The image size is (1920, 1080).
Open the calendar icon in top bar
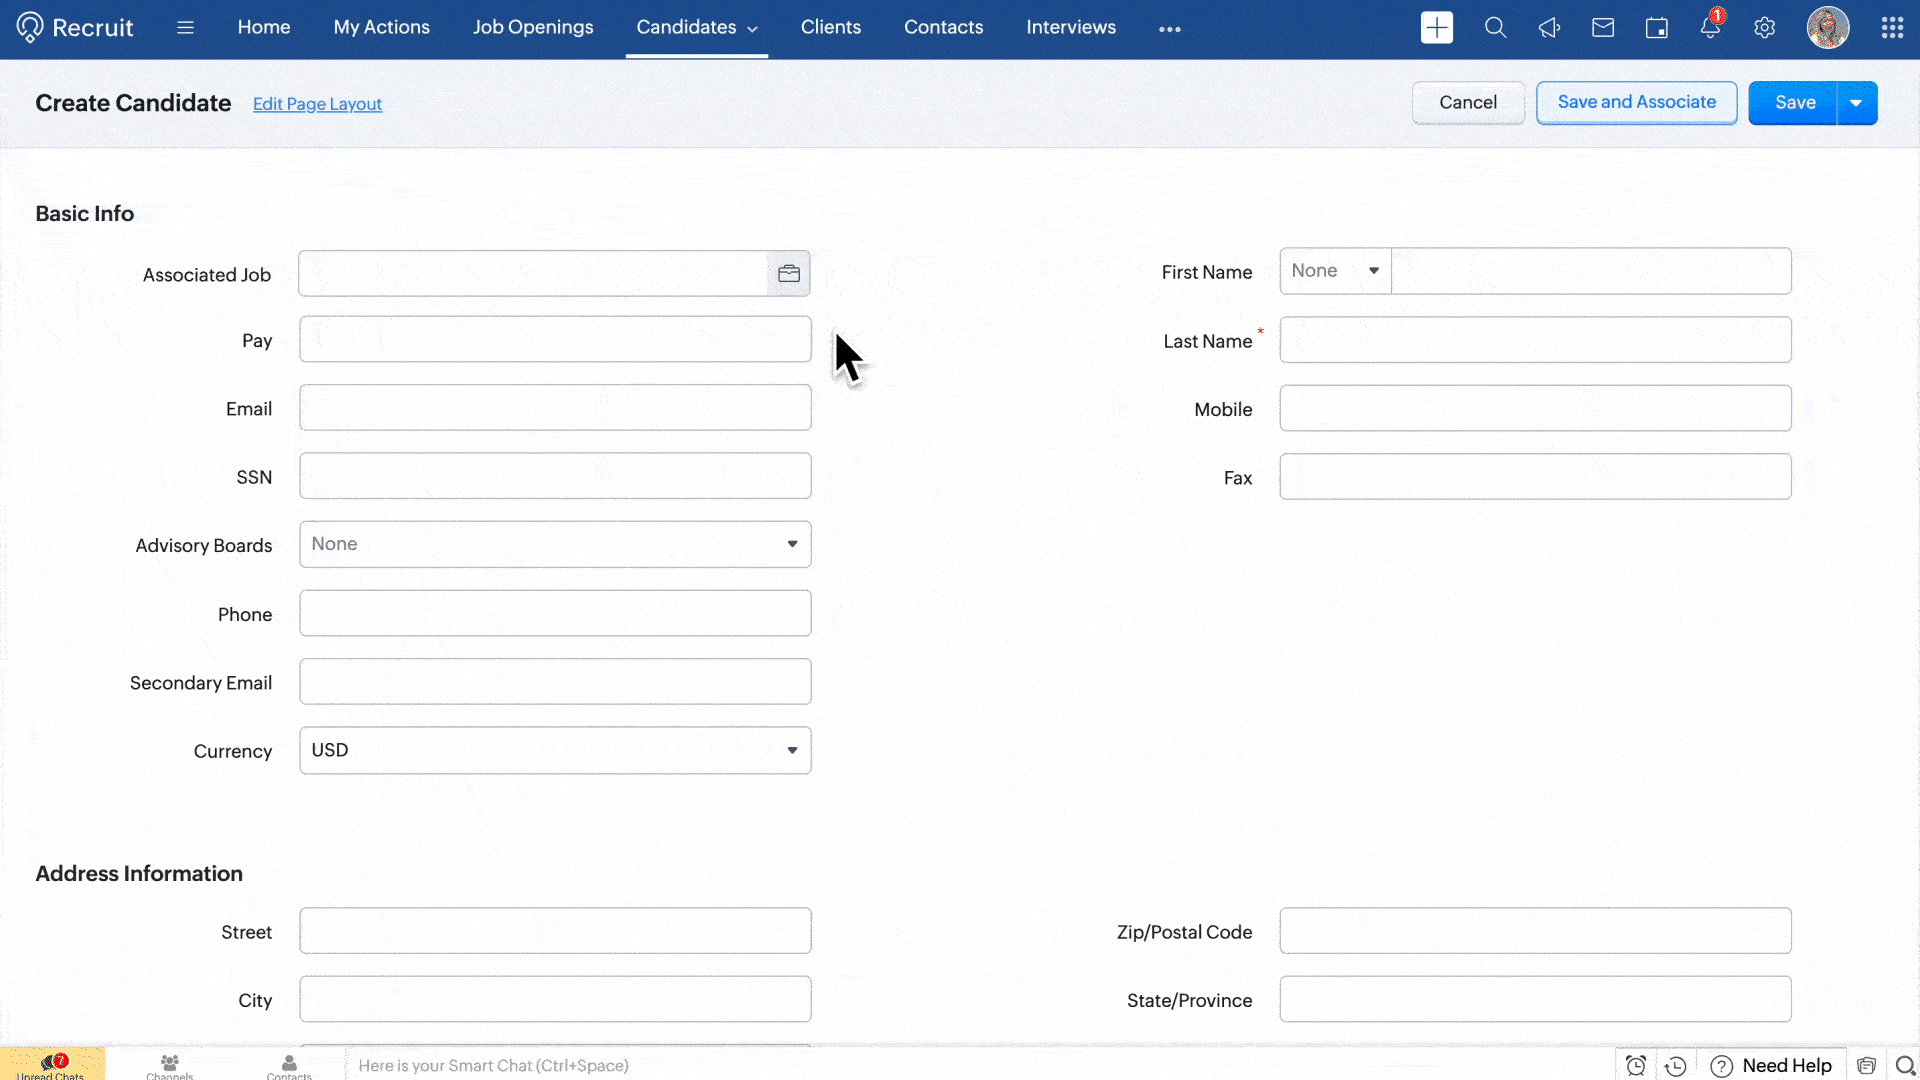(1657, 28)
